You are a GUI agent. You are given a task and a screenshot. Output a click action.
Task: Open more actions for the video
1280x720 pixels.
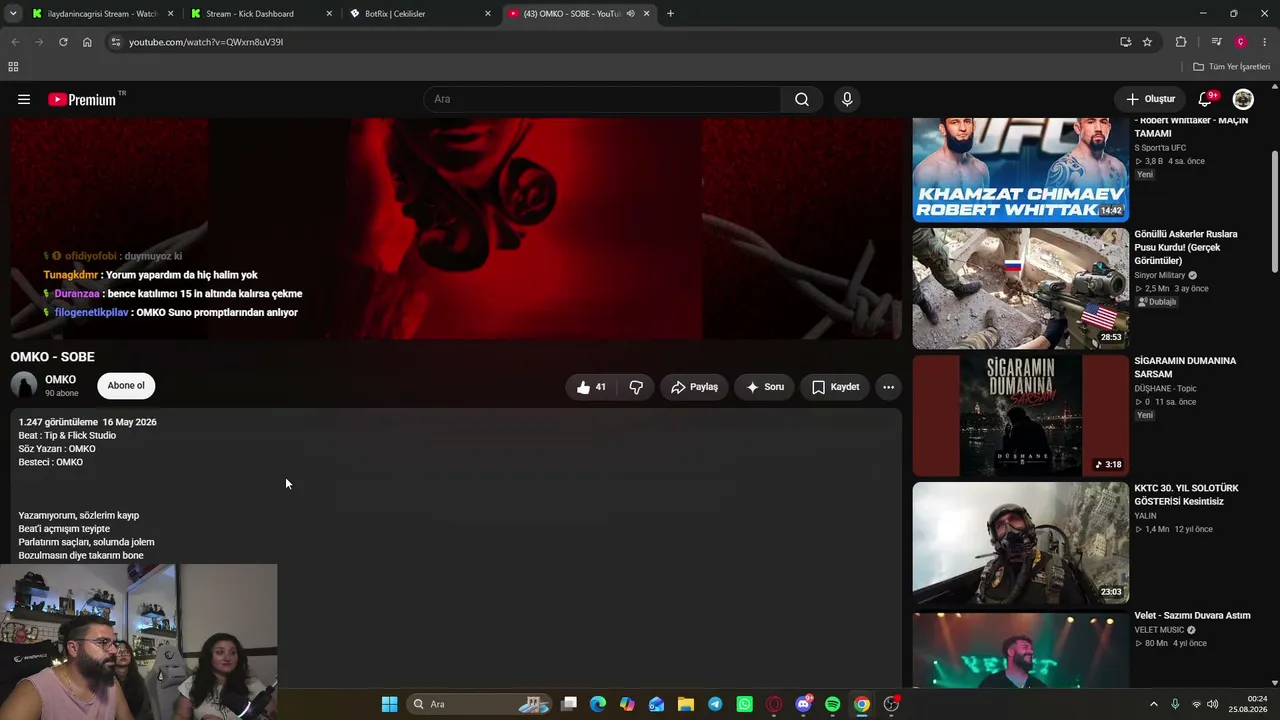coord(888,387)
